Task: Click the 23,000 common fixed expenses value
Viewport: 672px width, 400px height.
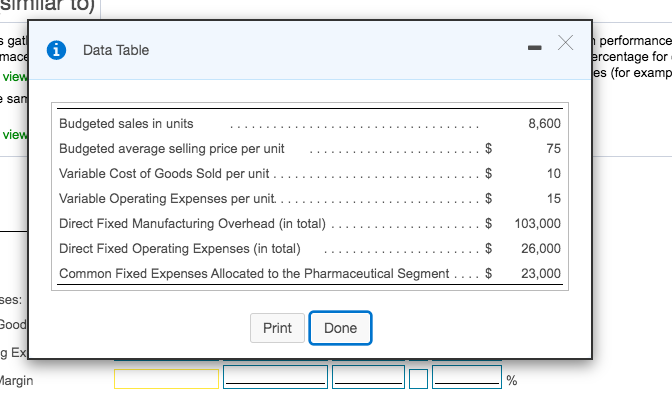Action: [x=541, y=274]
